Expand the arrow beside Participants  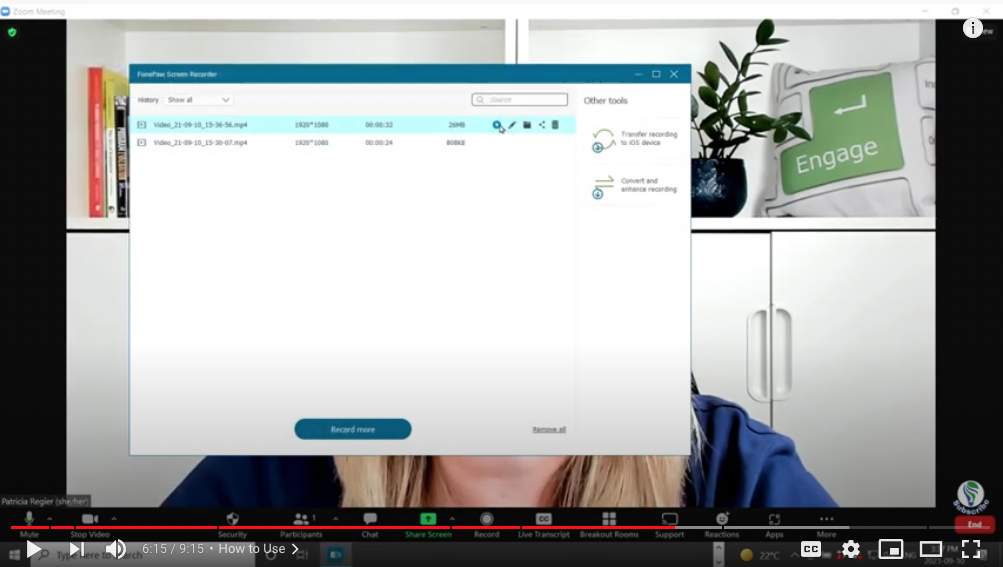(335, 518)
